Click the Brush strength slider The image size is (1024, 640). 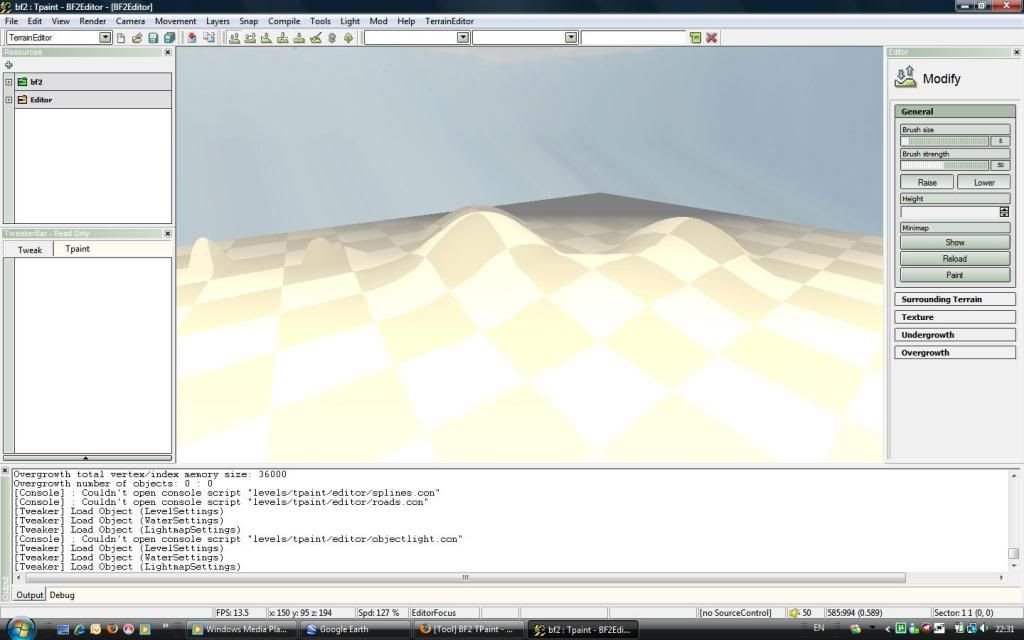945,165
